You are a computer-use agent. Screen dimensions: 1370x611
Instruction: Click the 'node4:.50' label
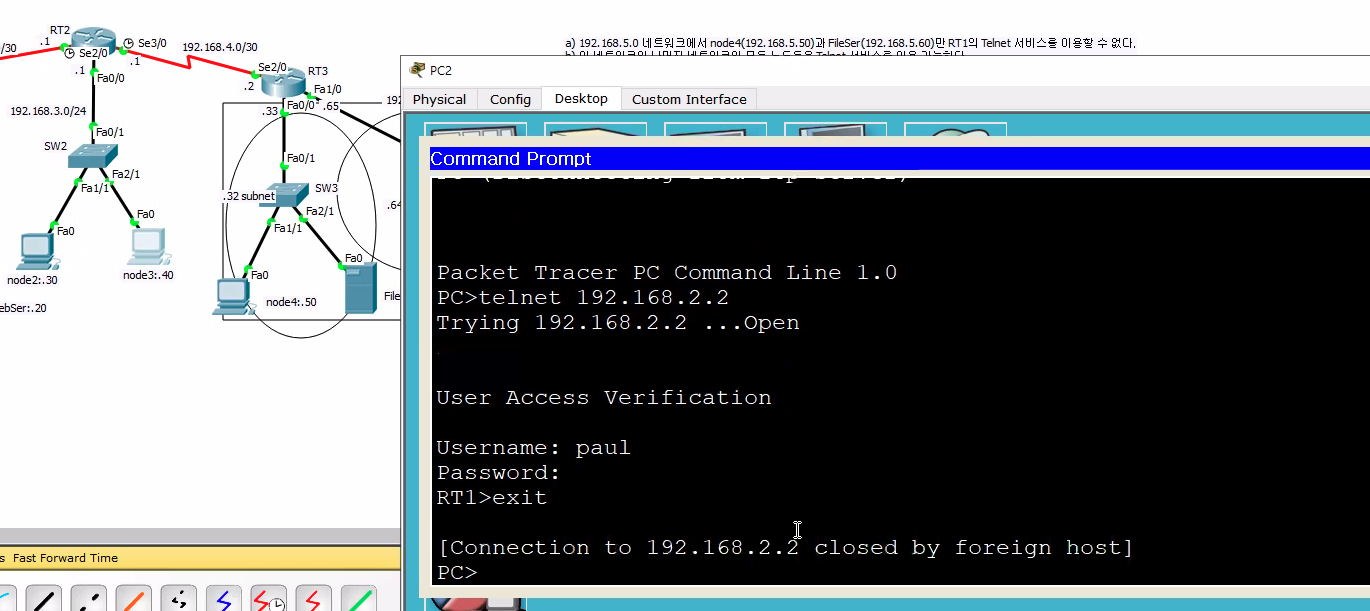(x=291, y=302)
